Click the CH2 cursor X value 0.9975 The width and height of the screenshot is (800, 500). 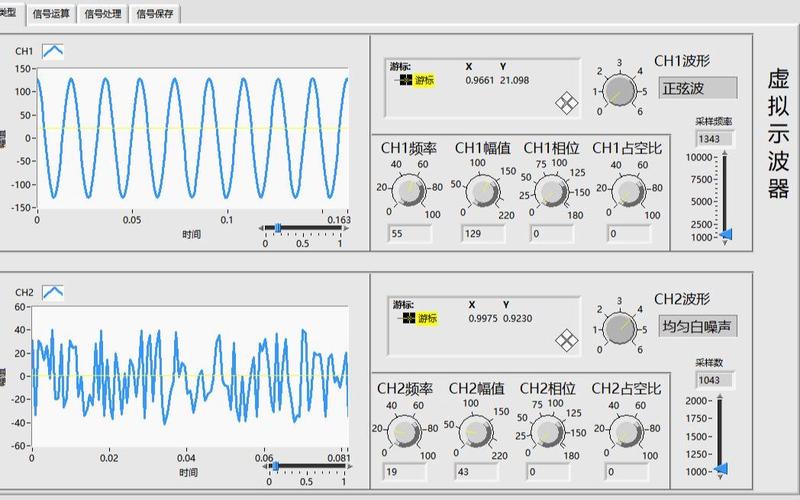point(483,318)
